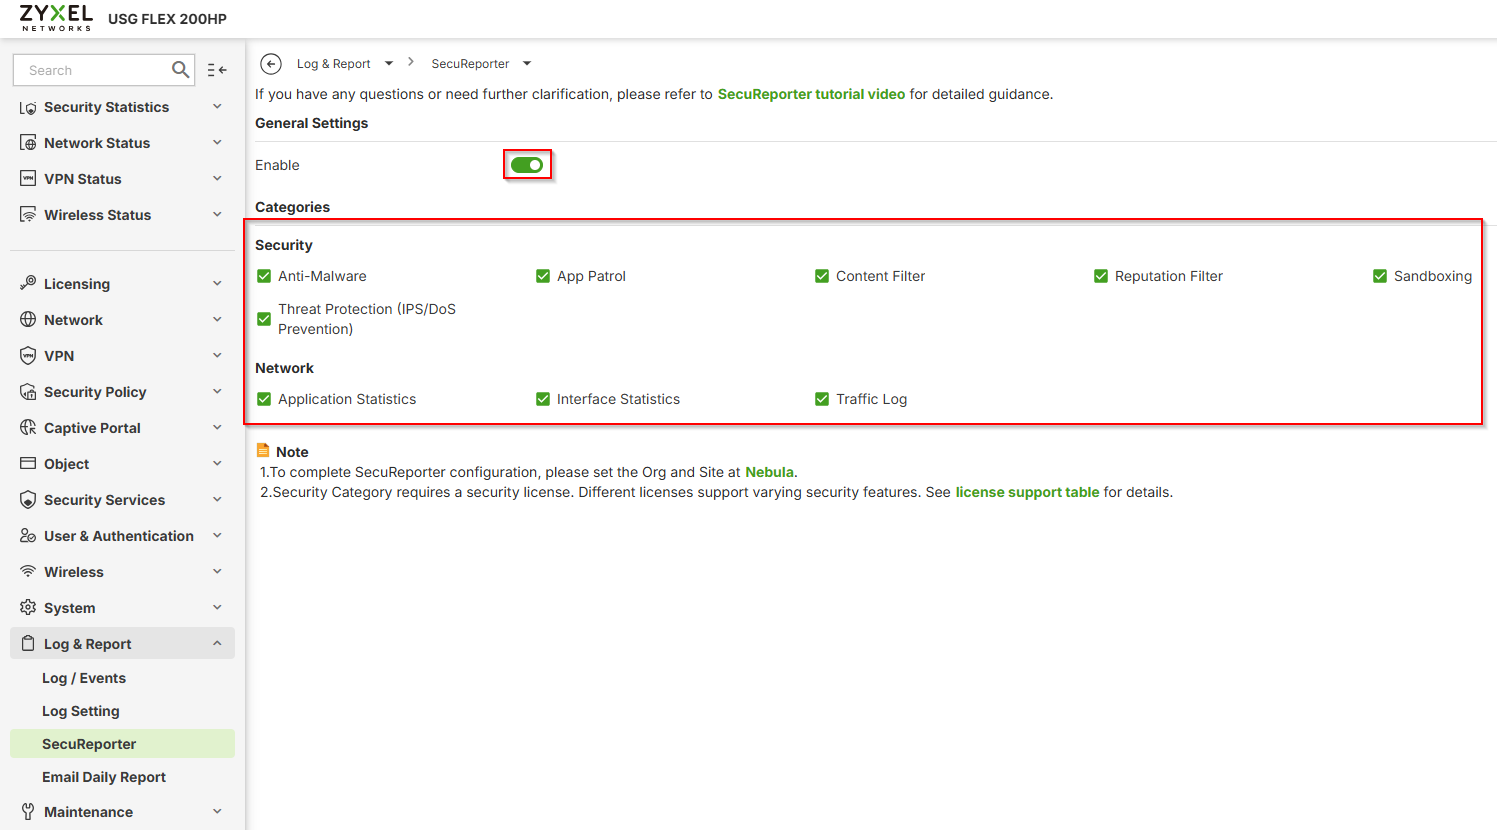Screen dimensions: 1497x830
Task: Expand Wireless Status chevron
Action: coord(217,215)
